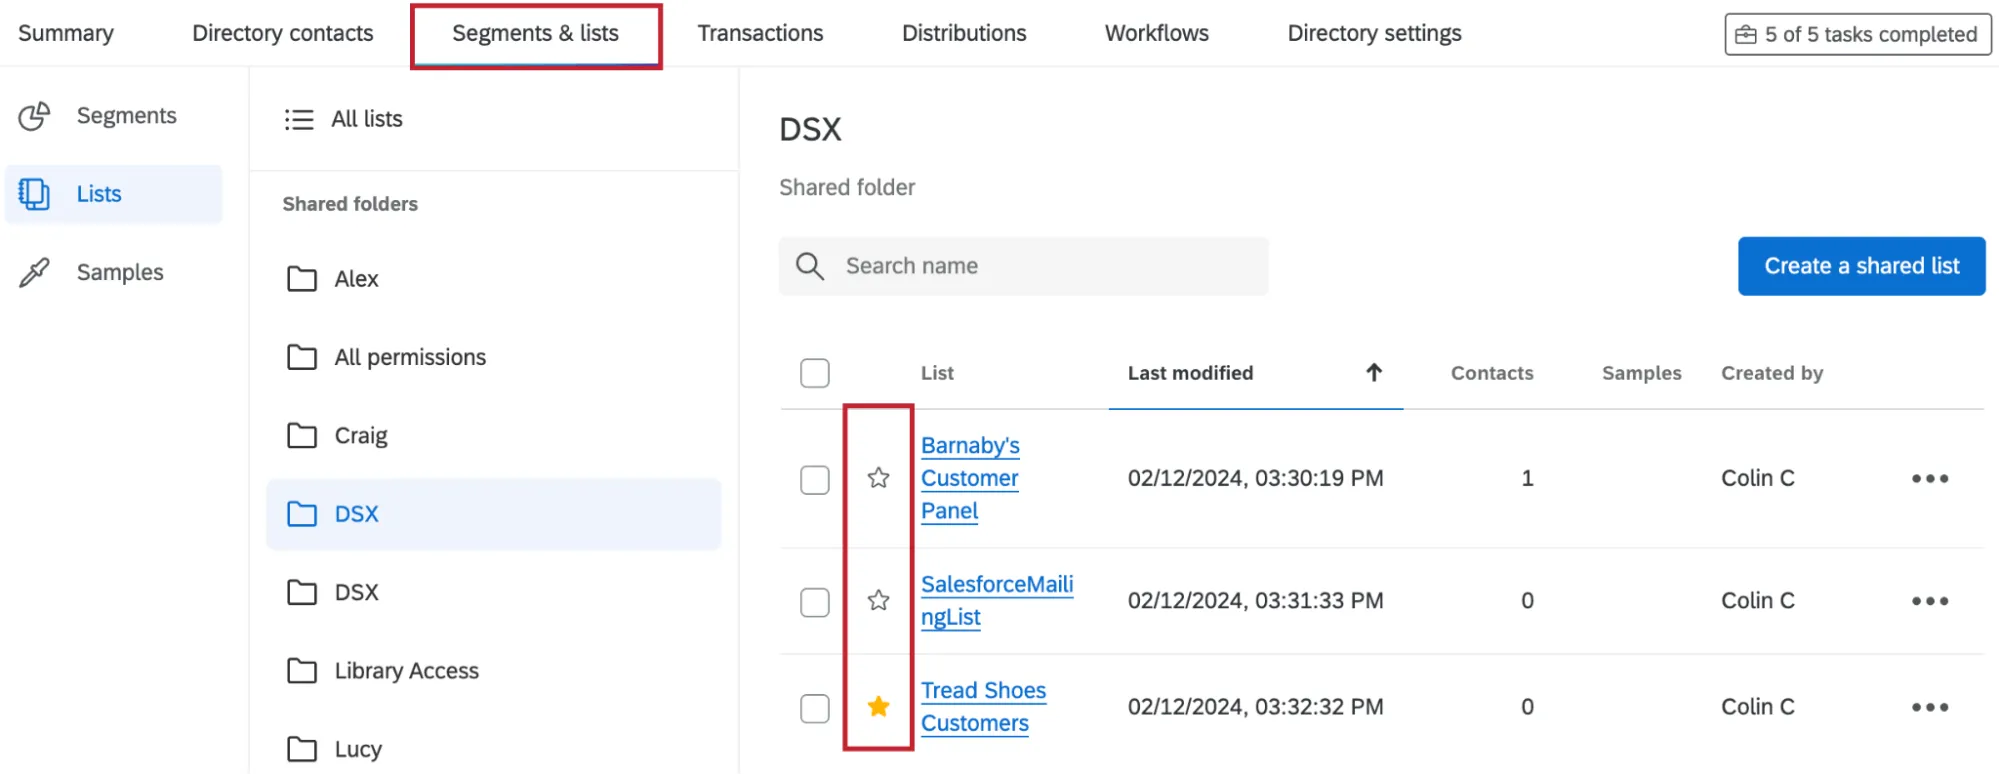The width and height of the screenshot is (1999, 775).
Task: Unstar the Tread Shoes Customers list
Action: pos(878,707)
